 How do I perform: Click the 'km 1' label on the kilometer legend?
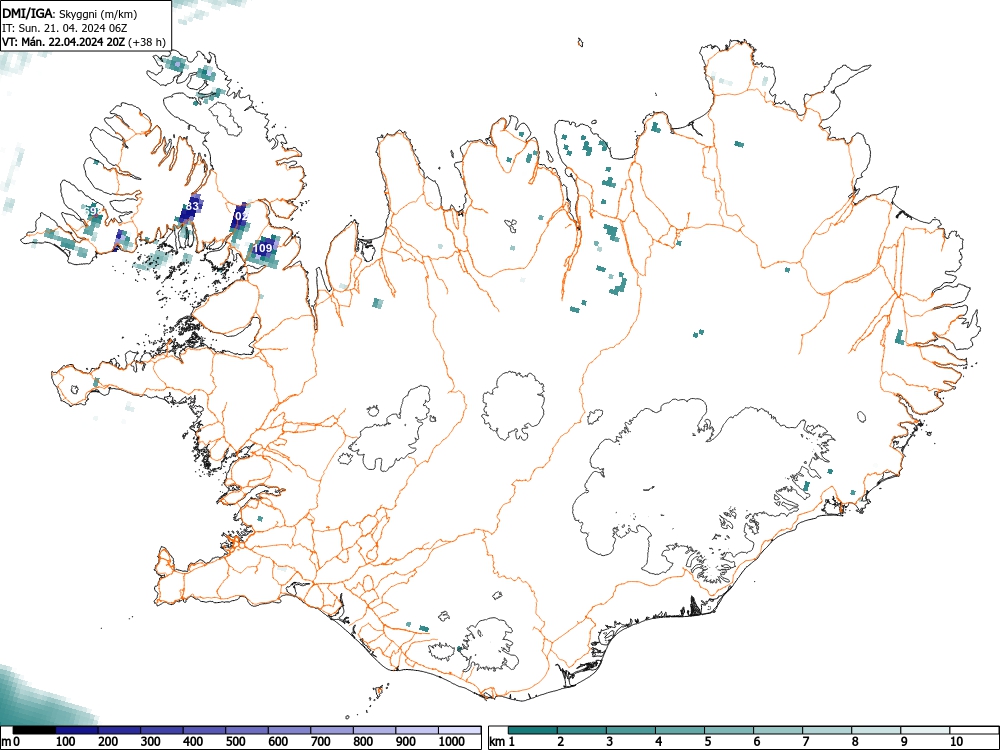(502, 742)
